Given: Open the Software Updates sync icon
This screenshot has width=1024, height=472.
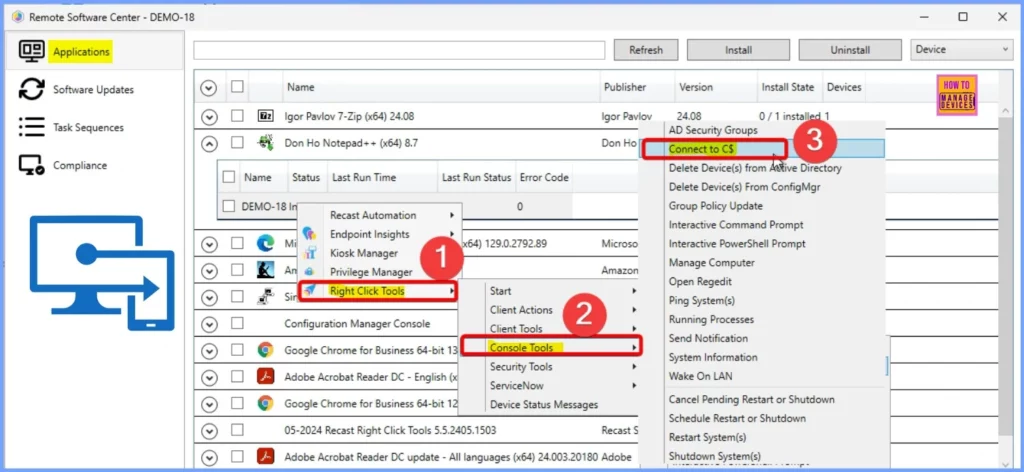Looking at the screenshot, I should 31,89.
